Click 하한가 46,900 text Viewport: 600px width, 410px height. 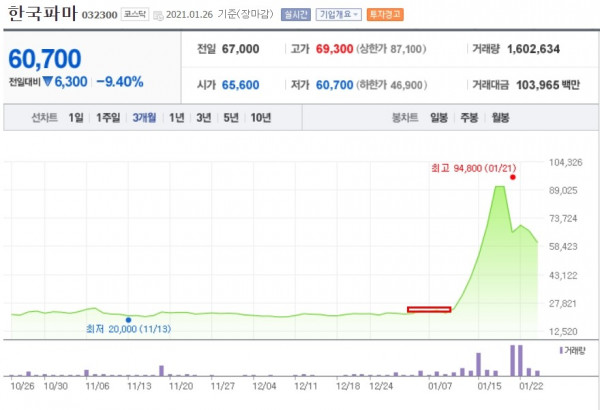pyautogui.click(x=392, y=85)
